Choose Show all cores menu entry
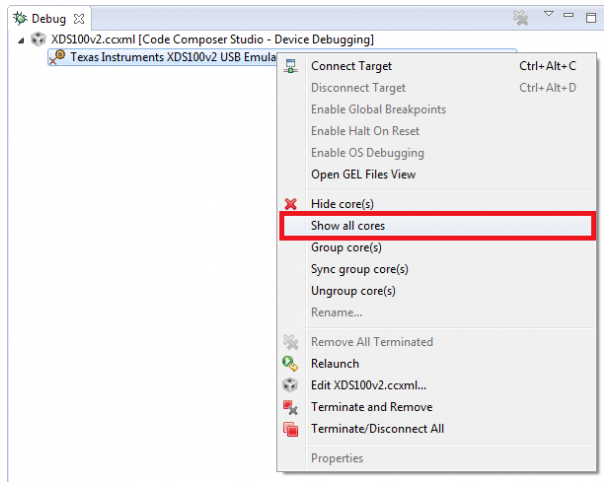The image size is (604, 483). coord(438,226)
